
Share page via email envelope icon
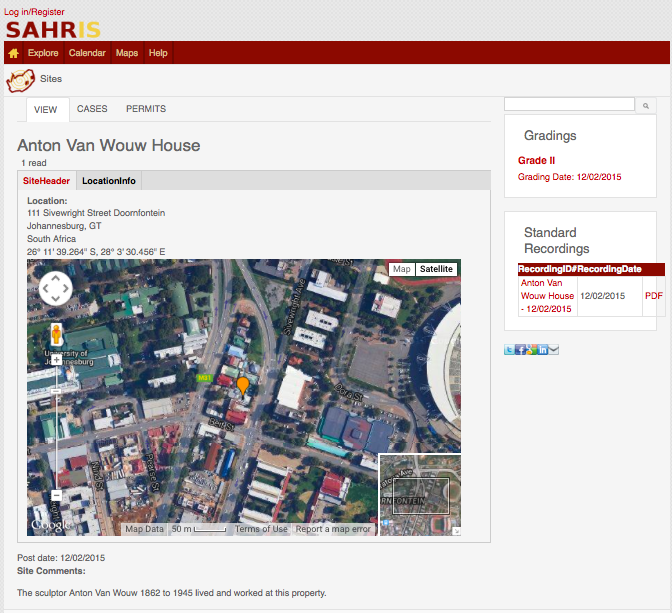point(554,349)
